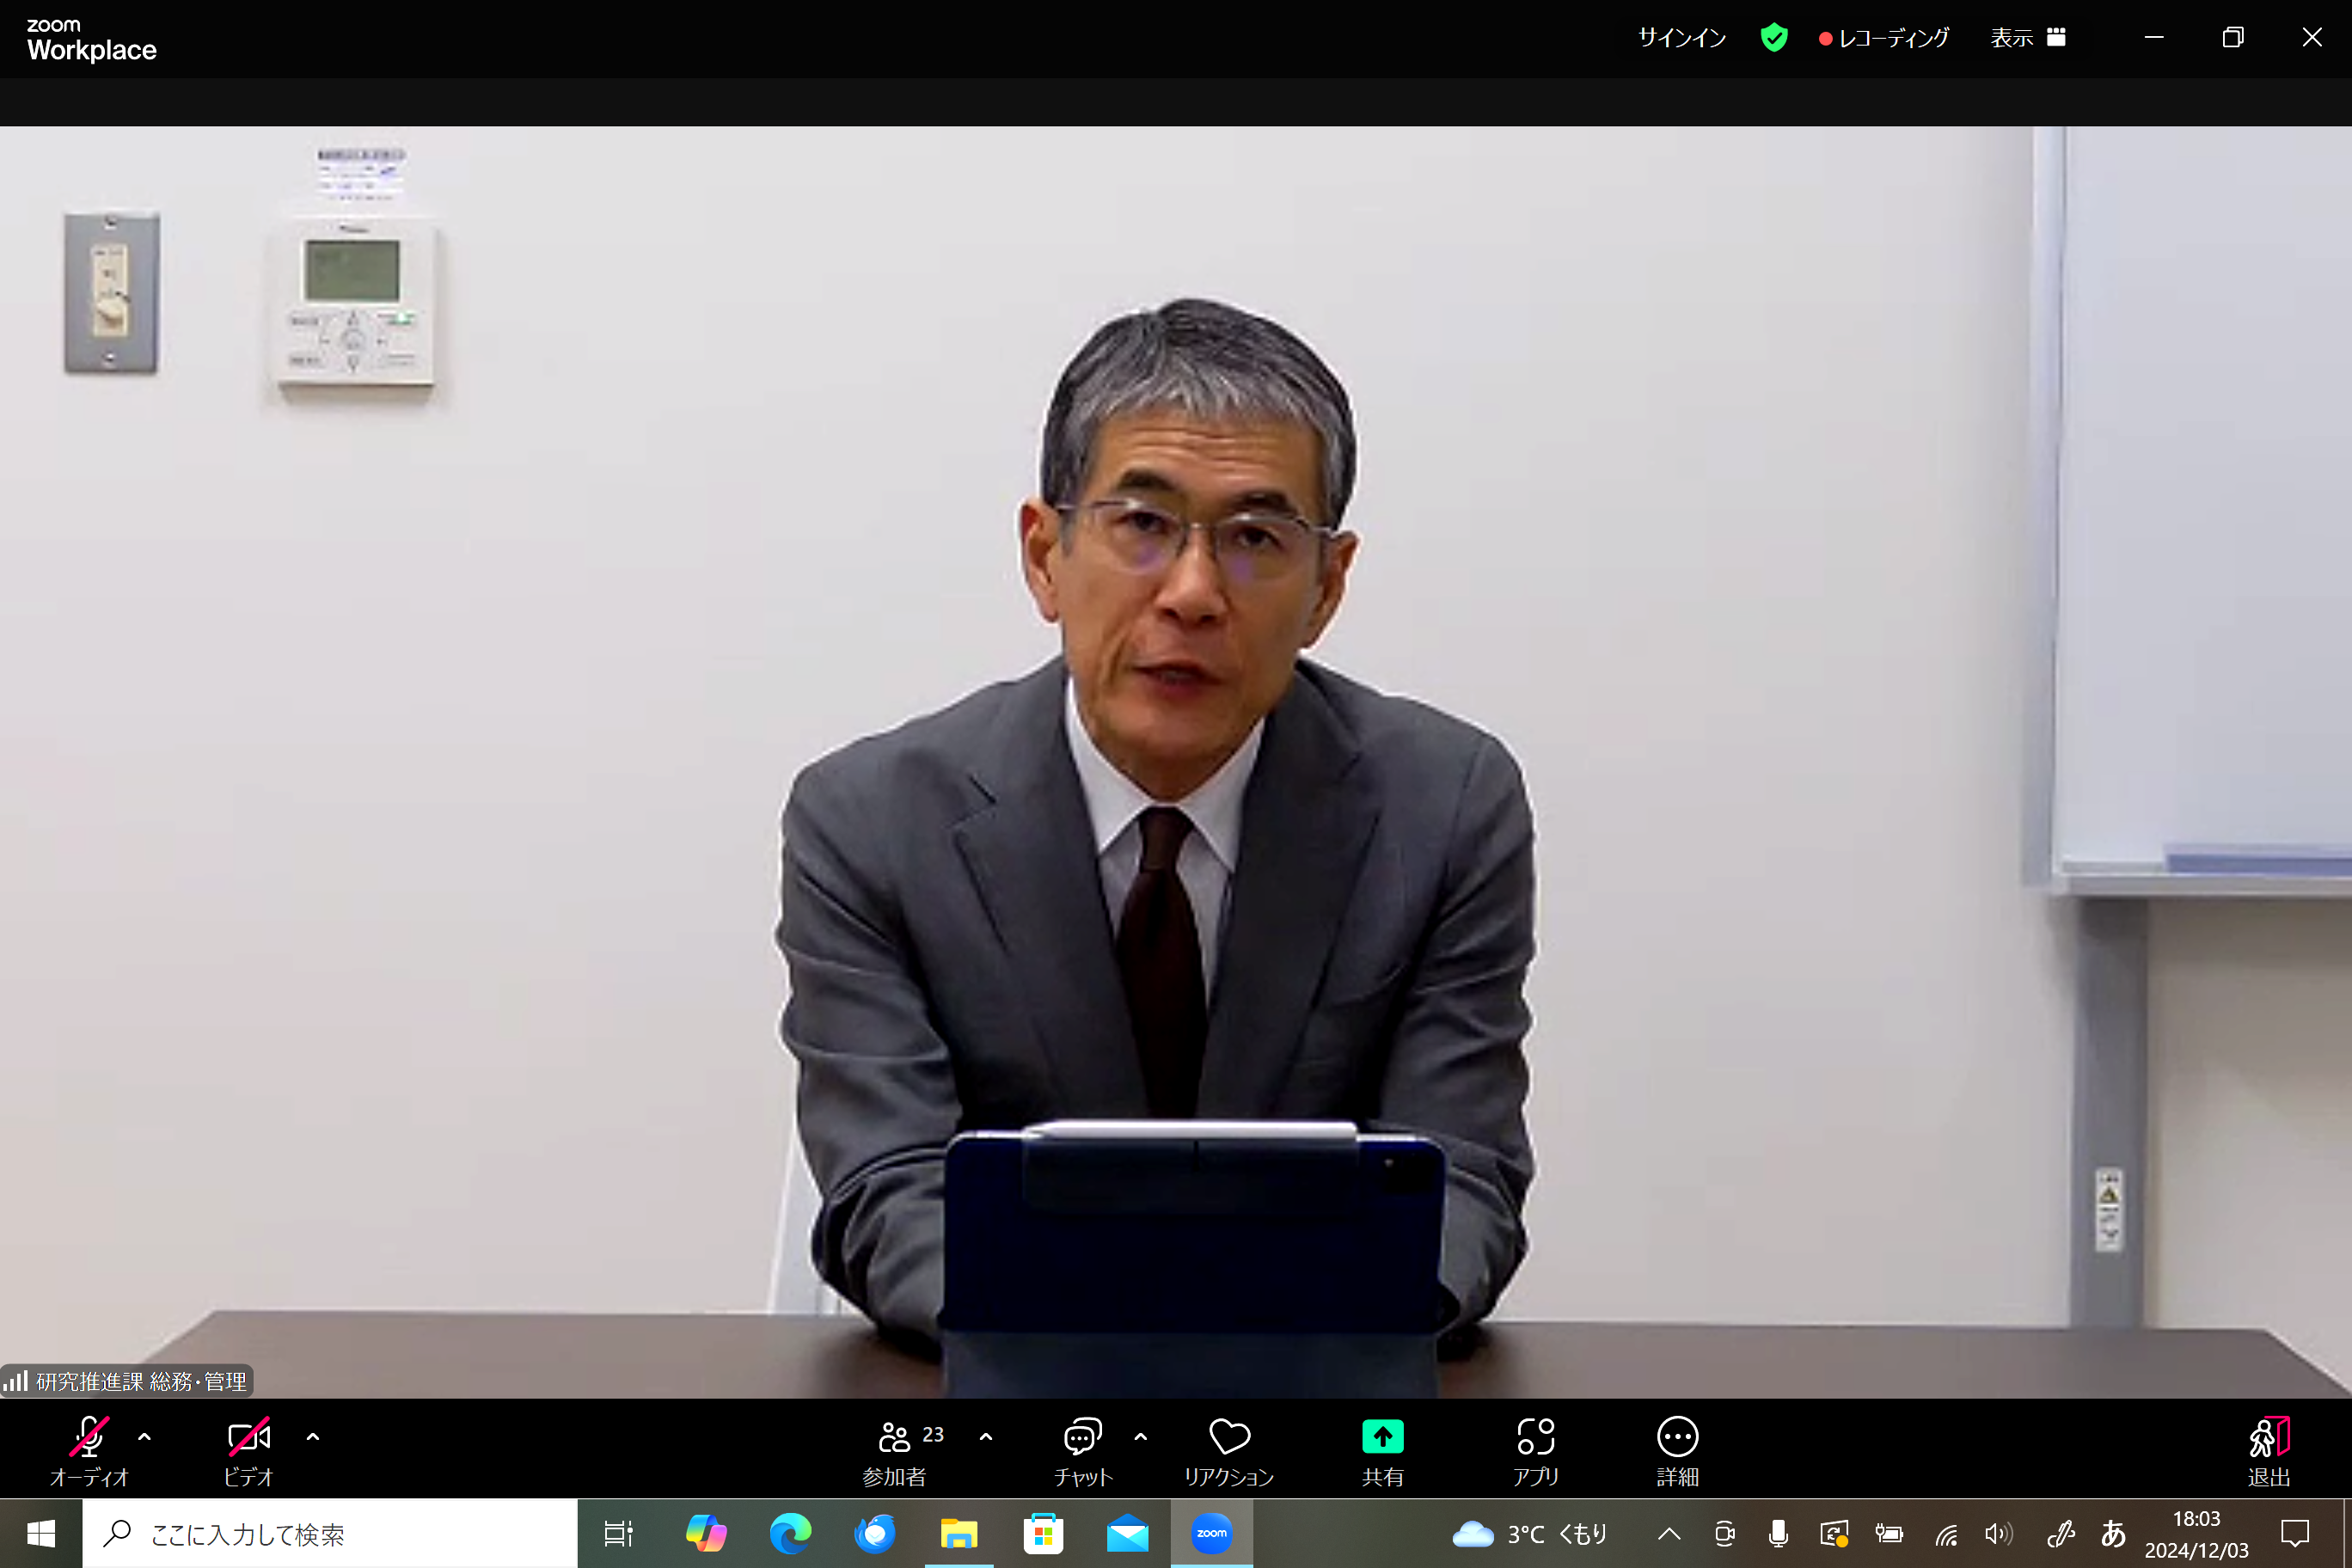The height and width of the screenshot is (1568, 2352).
Task: Click サインイン sign-in link
Action: 1681,38
